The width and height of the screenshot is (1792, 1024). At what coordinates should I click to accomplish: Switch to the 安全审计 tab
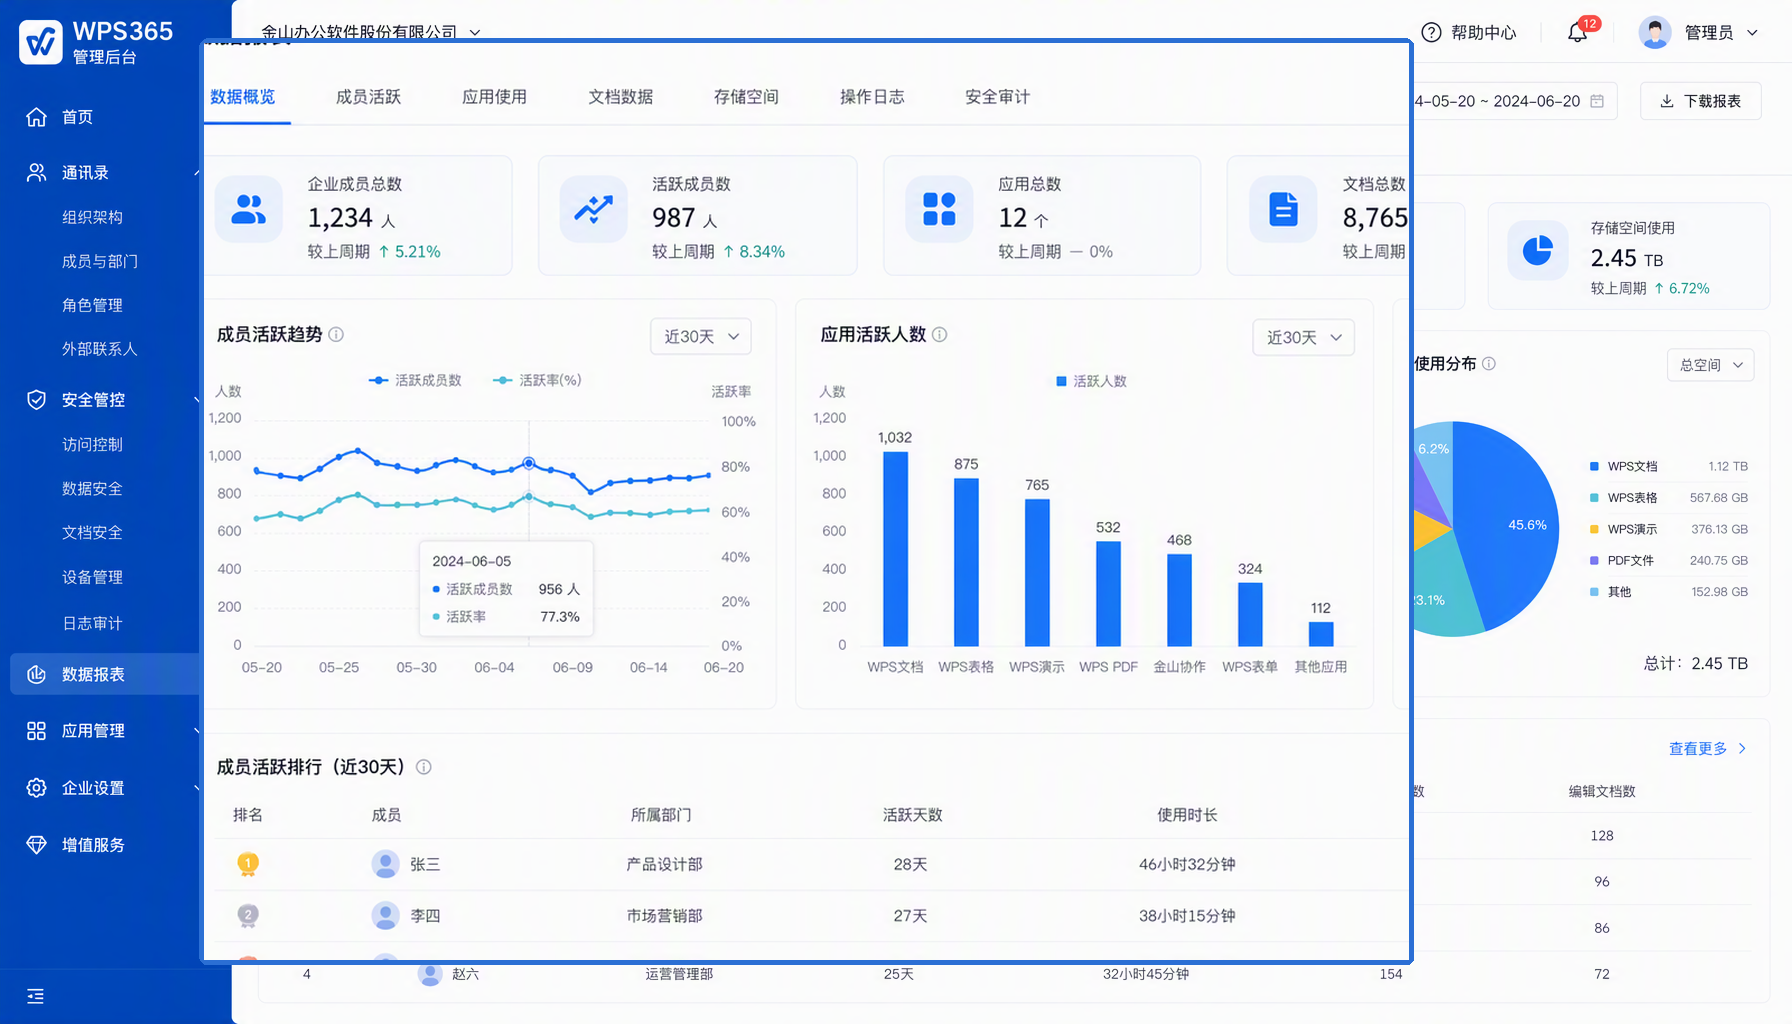click(997, 97)
